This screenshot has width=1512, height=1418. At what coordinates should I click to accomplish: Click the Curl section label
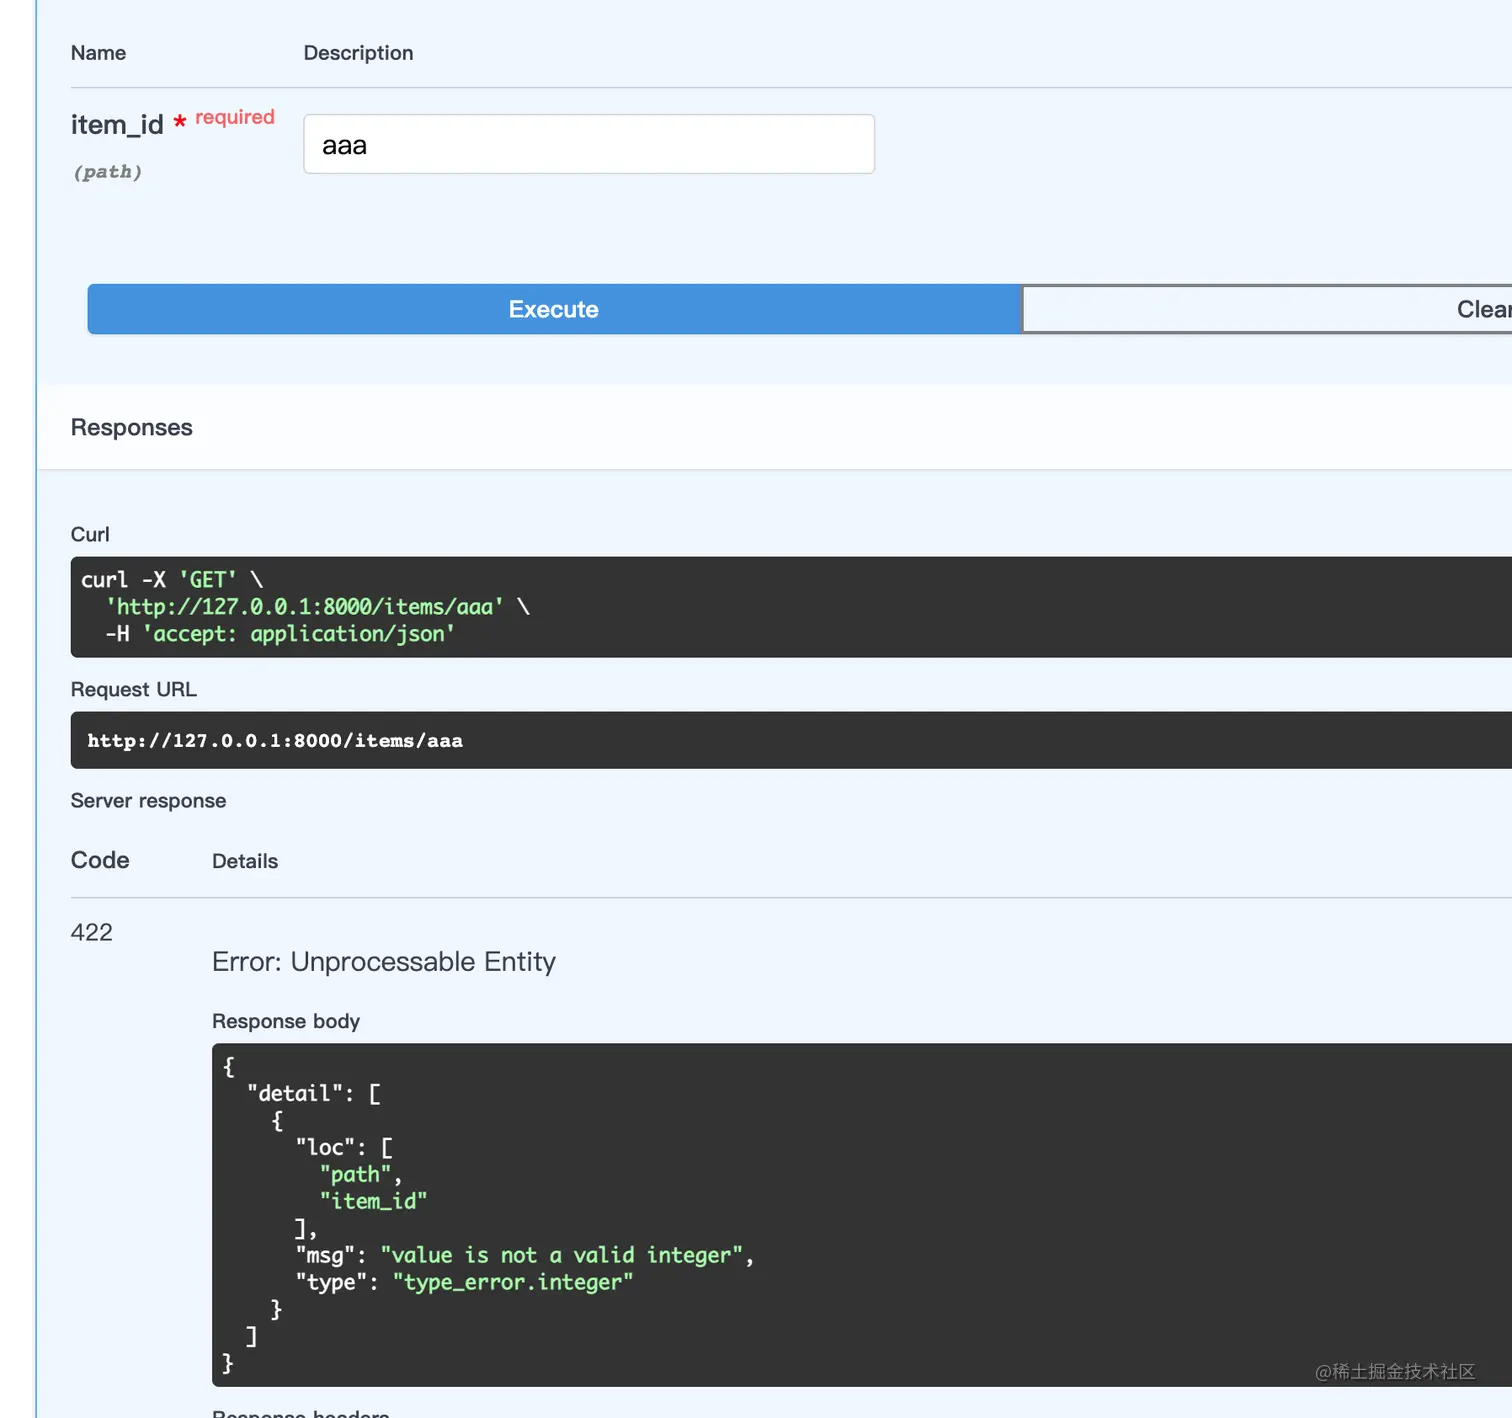point(90,535)
